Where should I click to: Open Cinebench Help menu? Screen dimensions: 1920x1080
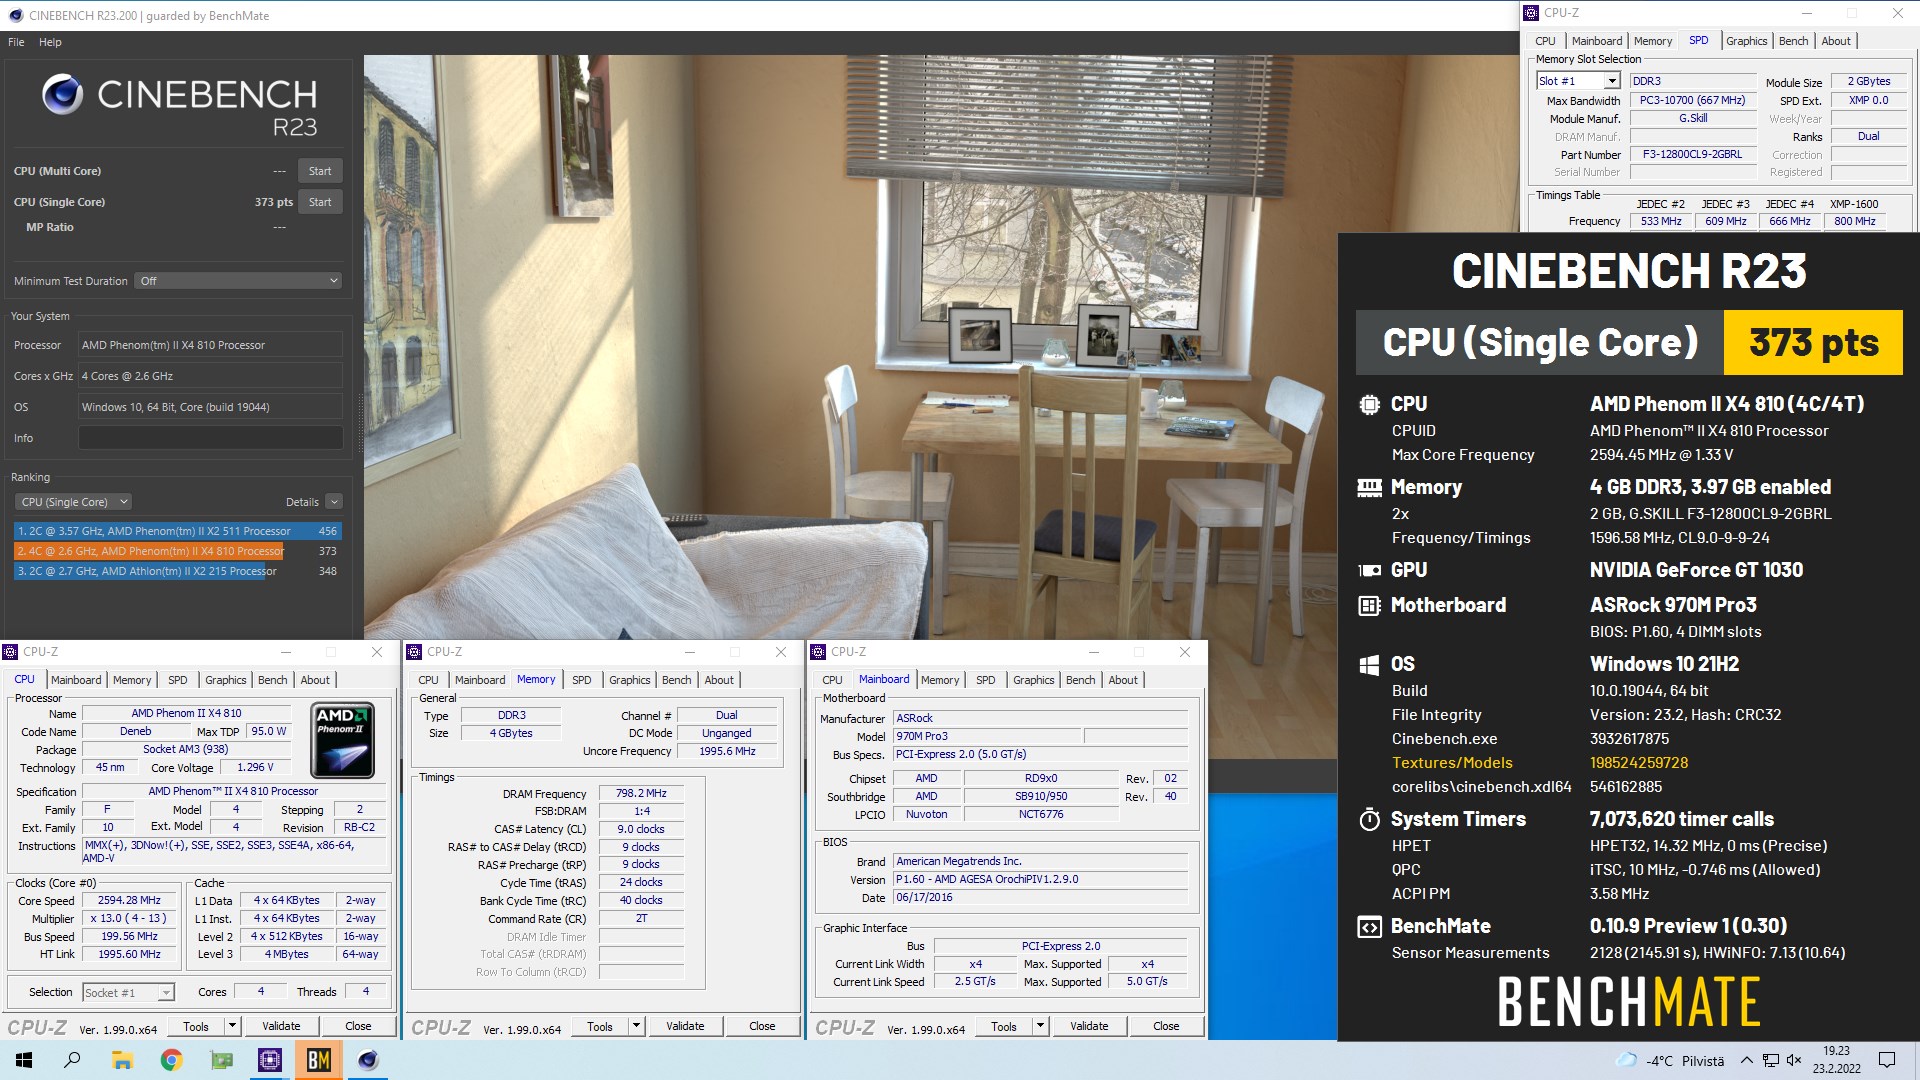(x=50, y=42)
